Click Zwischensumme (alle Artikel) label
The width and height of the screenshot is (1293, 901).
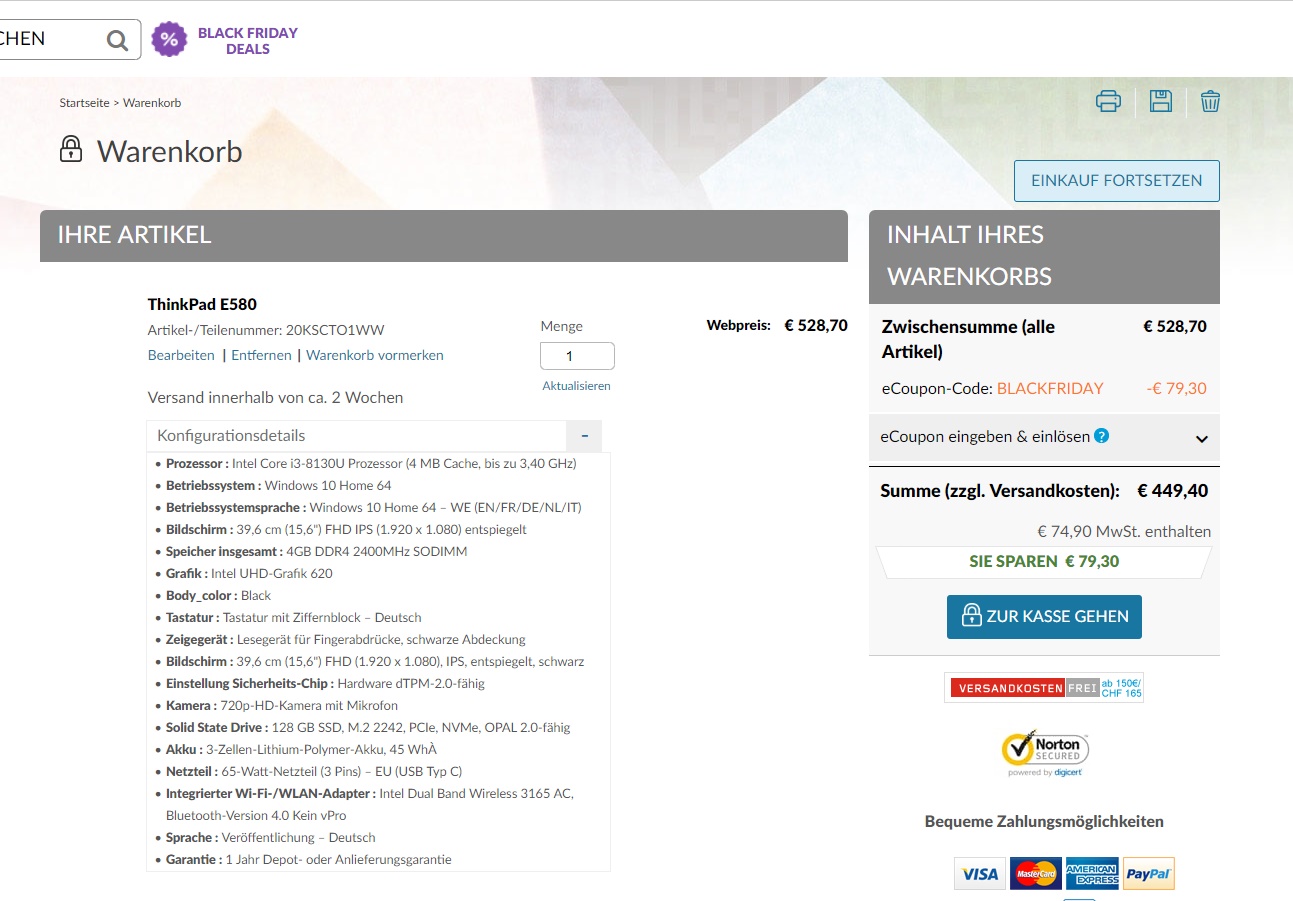pos(968,339)
